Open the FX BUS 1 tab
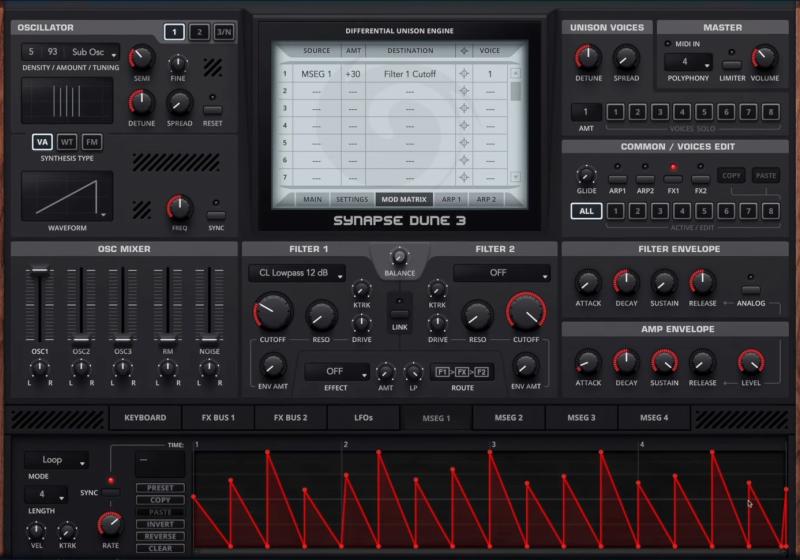Viewport: 800px width, 560px height. click(218, 418)
